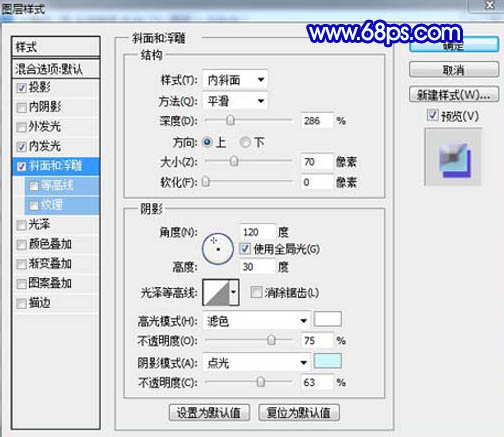504x437 pixels.
Task: Click the layer style preview thumbnail
Action: (x=453, y=156)
